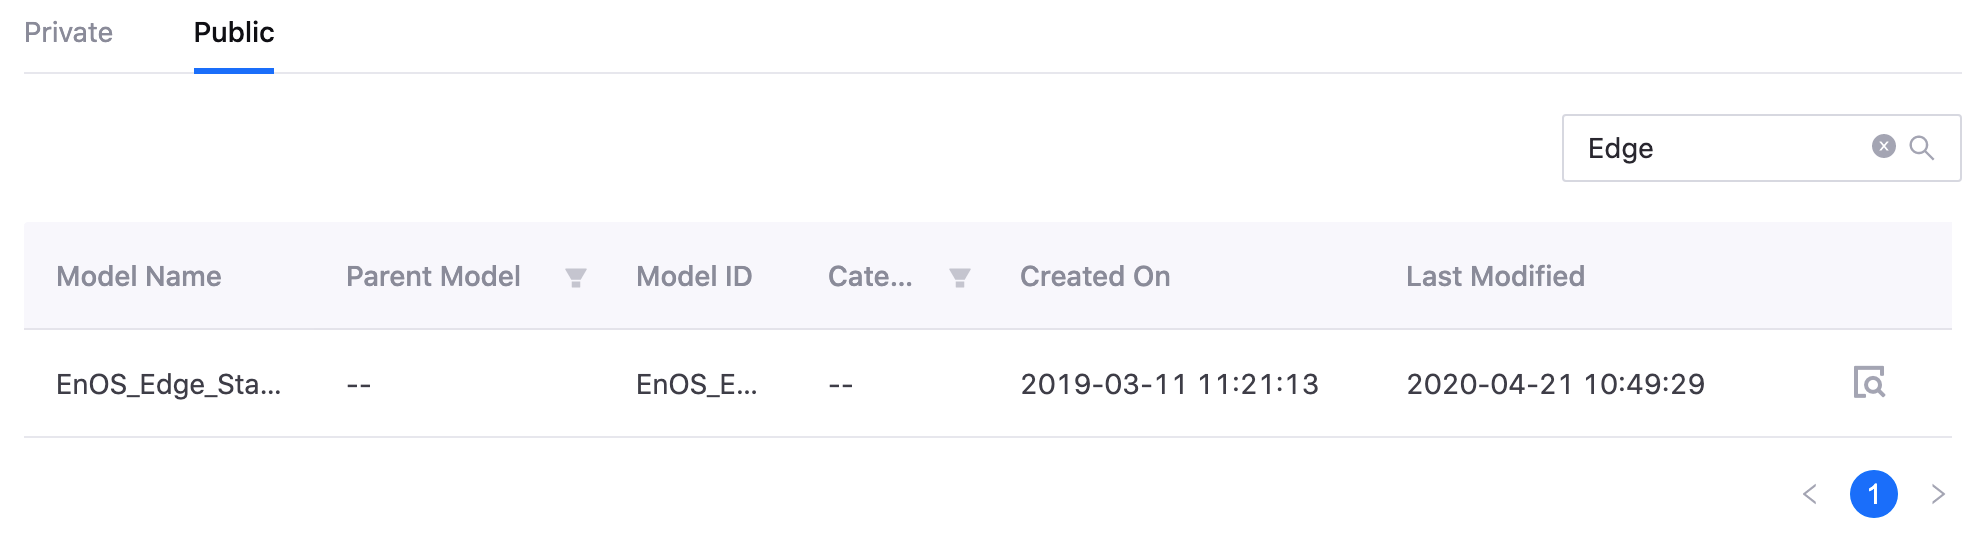The height and width of the screenshot is (536, 1976).
Task: Select page 1 in pagination
Action: (x=1874, y=494)
